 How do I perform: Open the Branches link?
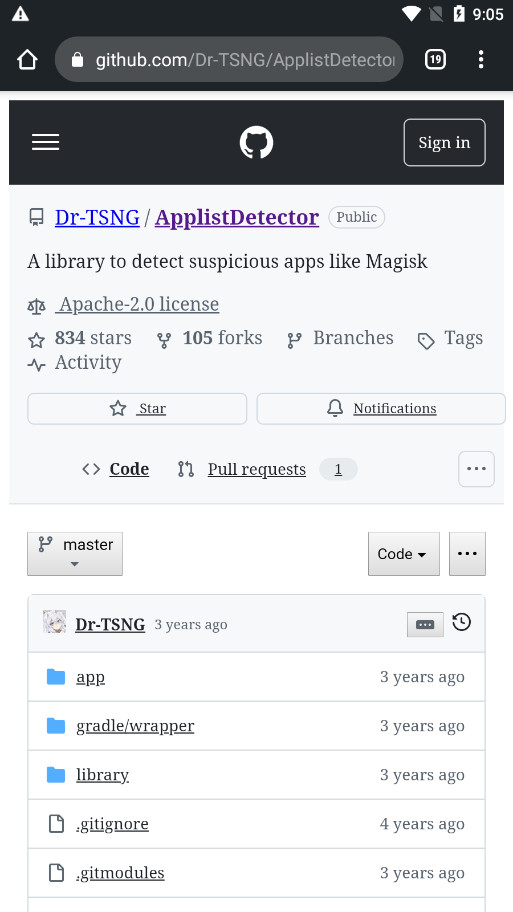tap(353, 338)
